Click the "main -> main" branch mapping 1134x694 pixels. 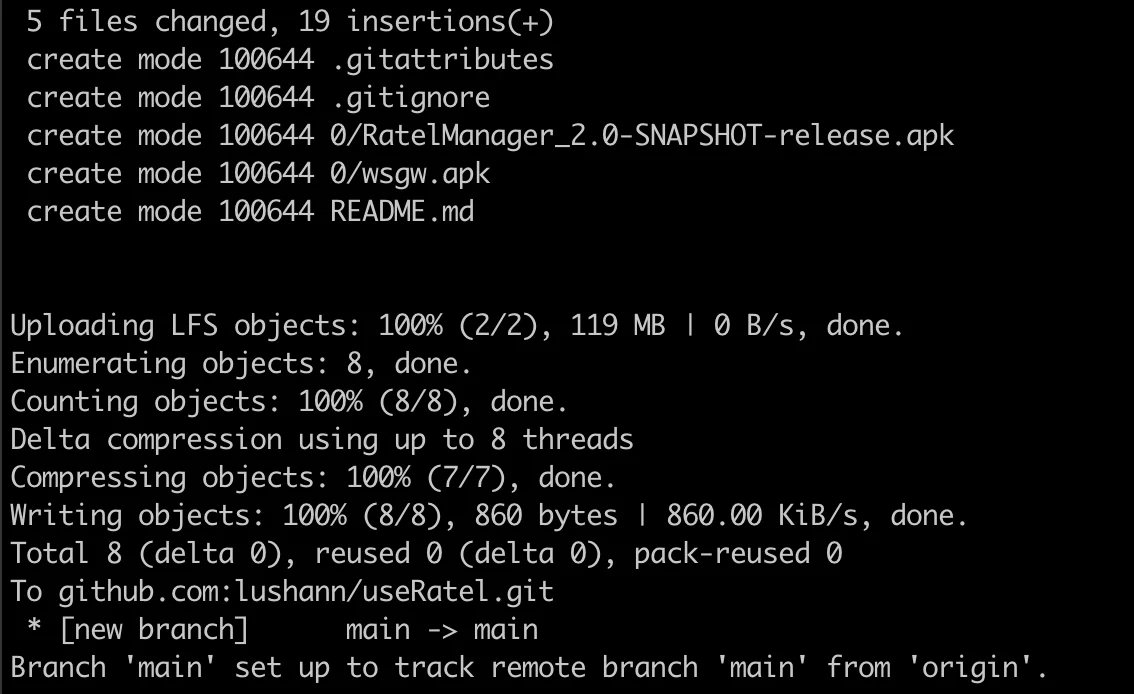[x=442, y=629]
